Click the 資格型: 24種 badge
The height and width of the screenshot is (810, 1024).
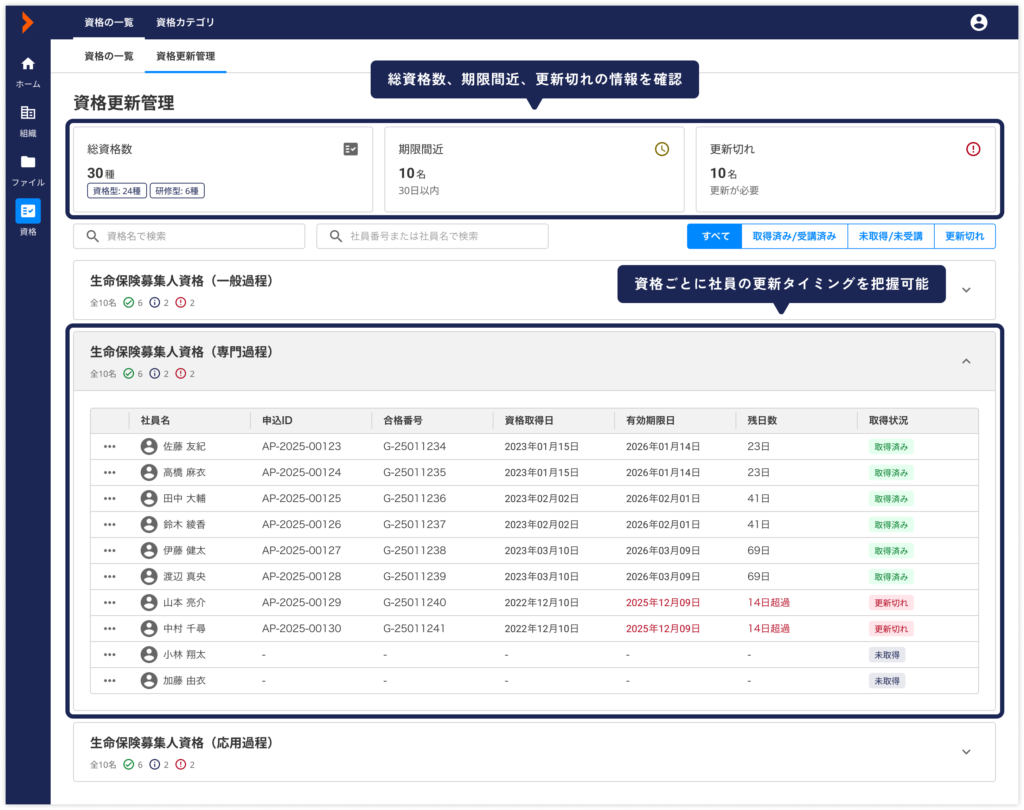tap(118, 191)
